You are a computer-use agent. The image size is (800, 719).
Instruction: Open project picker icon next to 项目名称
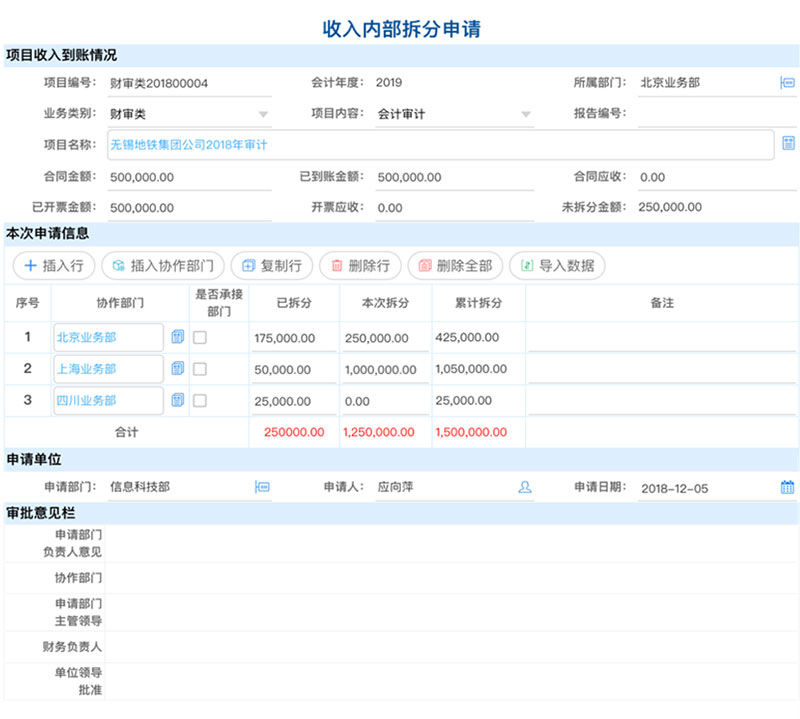click(x=788, y=144)
